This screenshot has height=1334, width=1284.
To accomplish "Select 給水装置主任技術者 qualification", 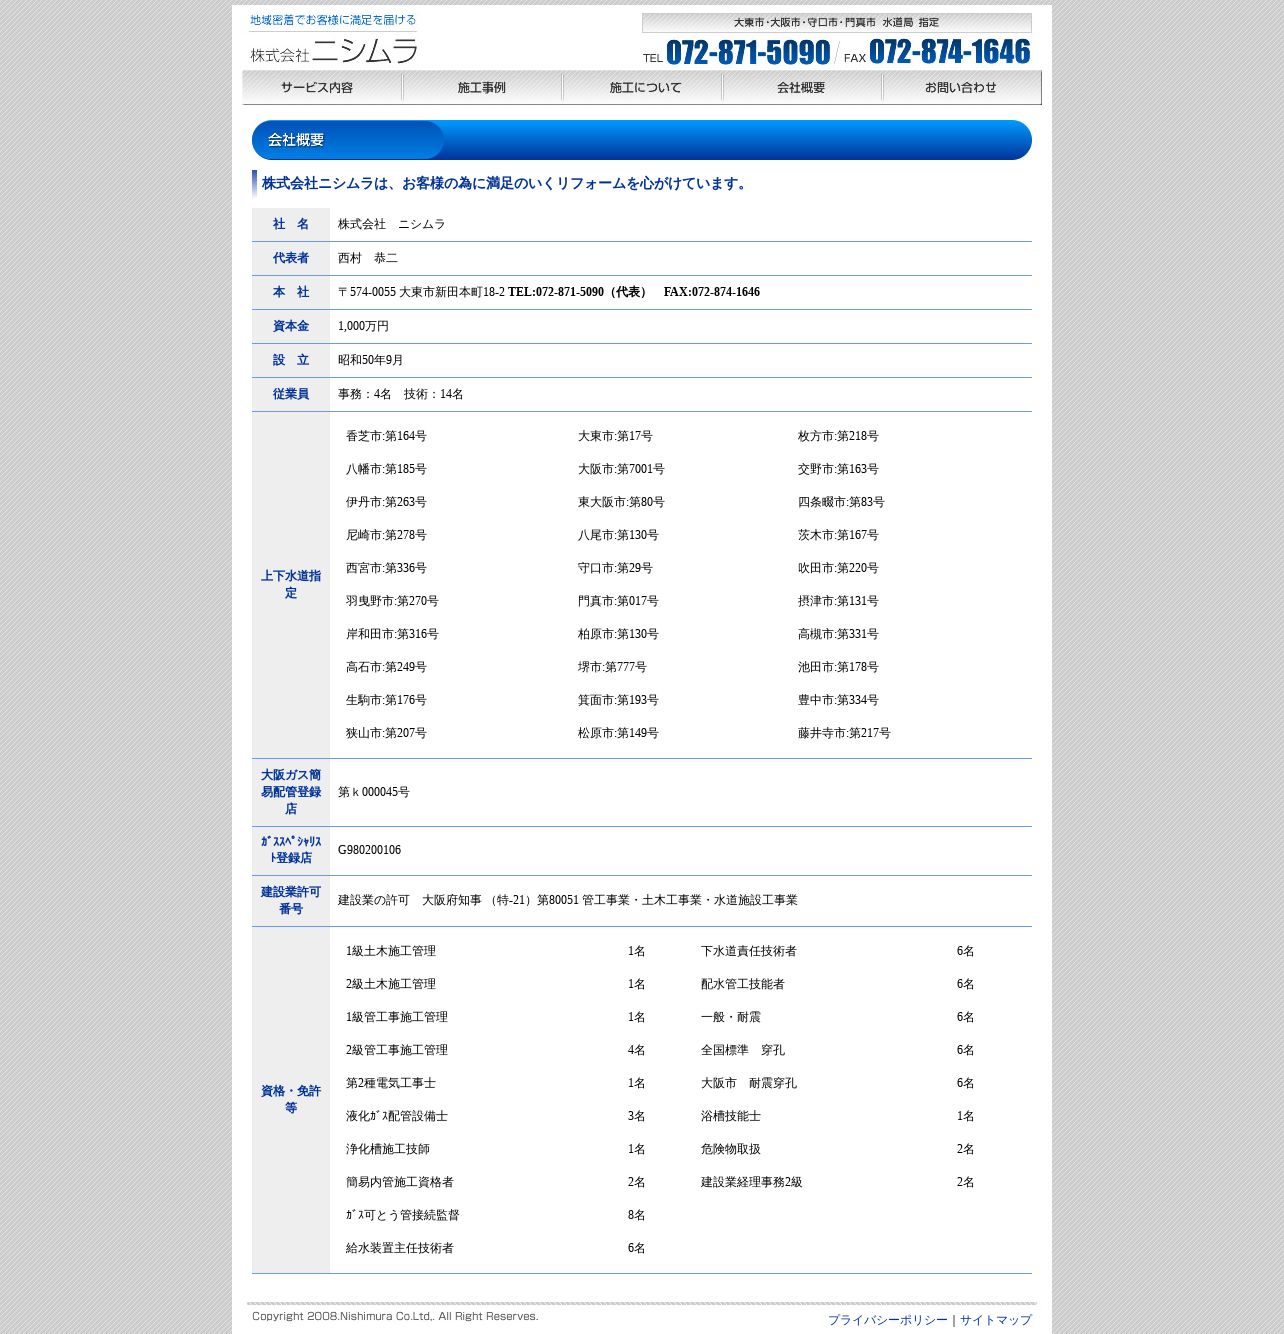I will pos(400,1248).
